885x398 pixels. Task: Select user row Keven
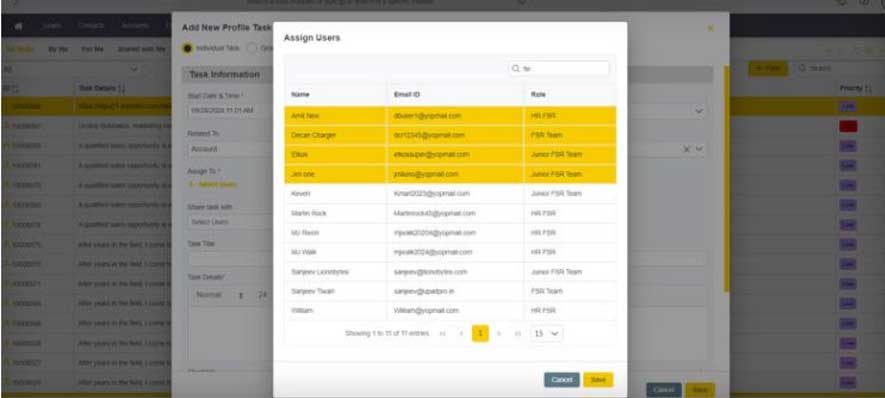450,194
